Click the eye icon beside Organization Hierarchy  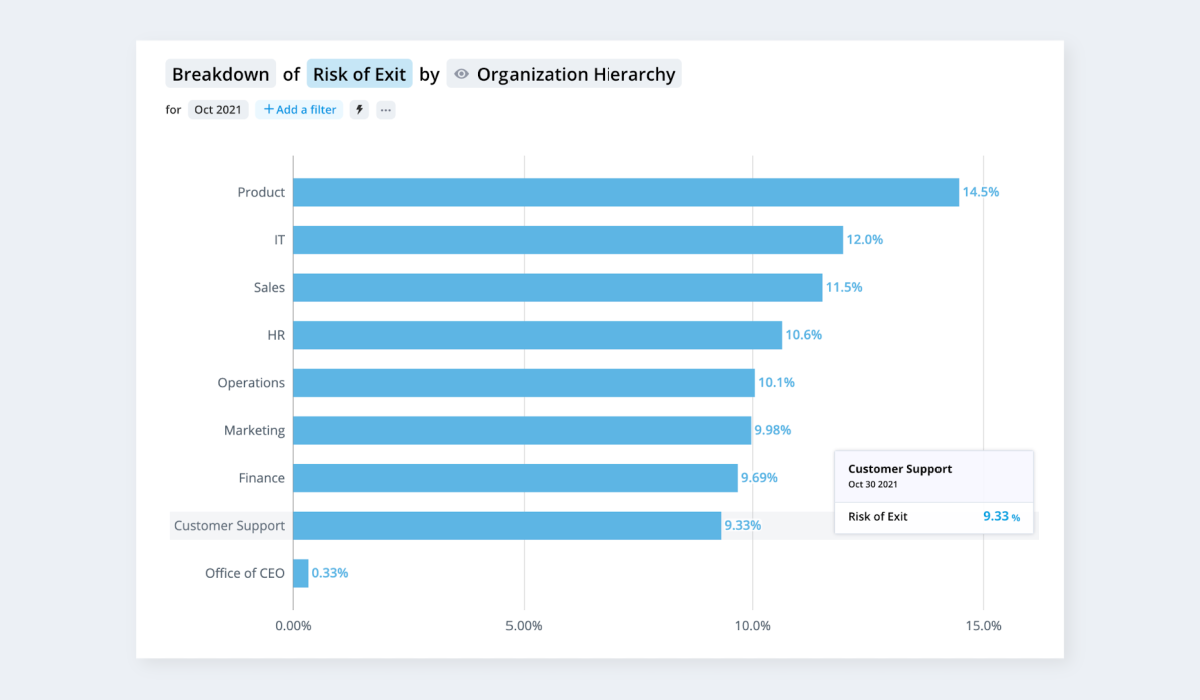tap(461, 74)
